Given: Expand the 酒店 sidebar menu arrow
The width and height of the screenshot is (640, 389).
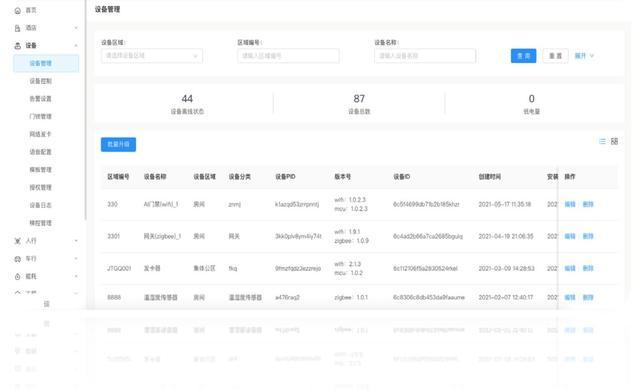Looking at the screenshot, I should (76, 28).
